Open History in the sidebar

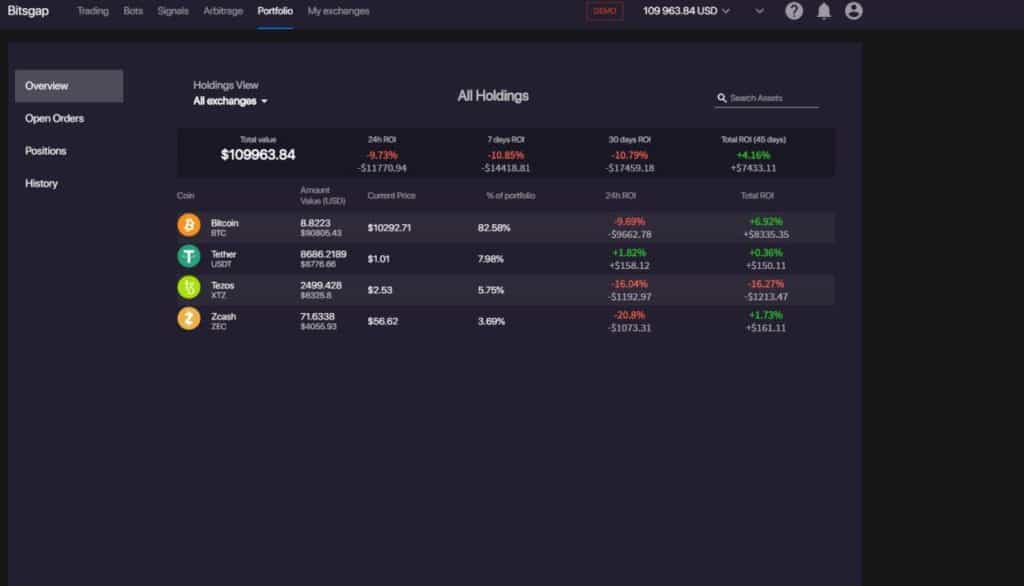(x=41, y=184)
